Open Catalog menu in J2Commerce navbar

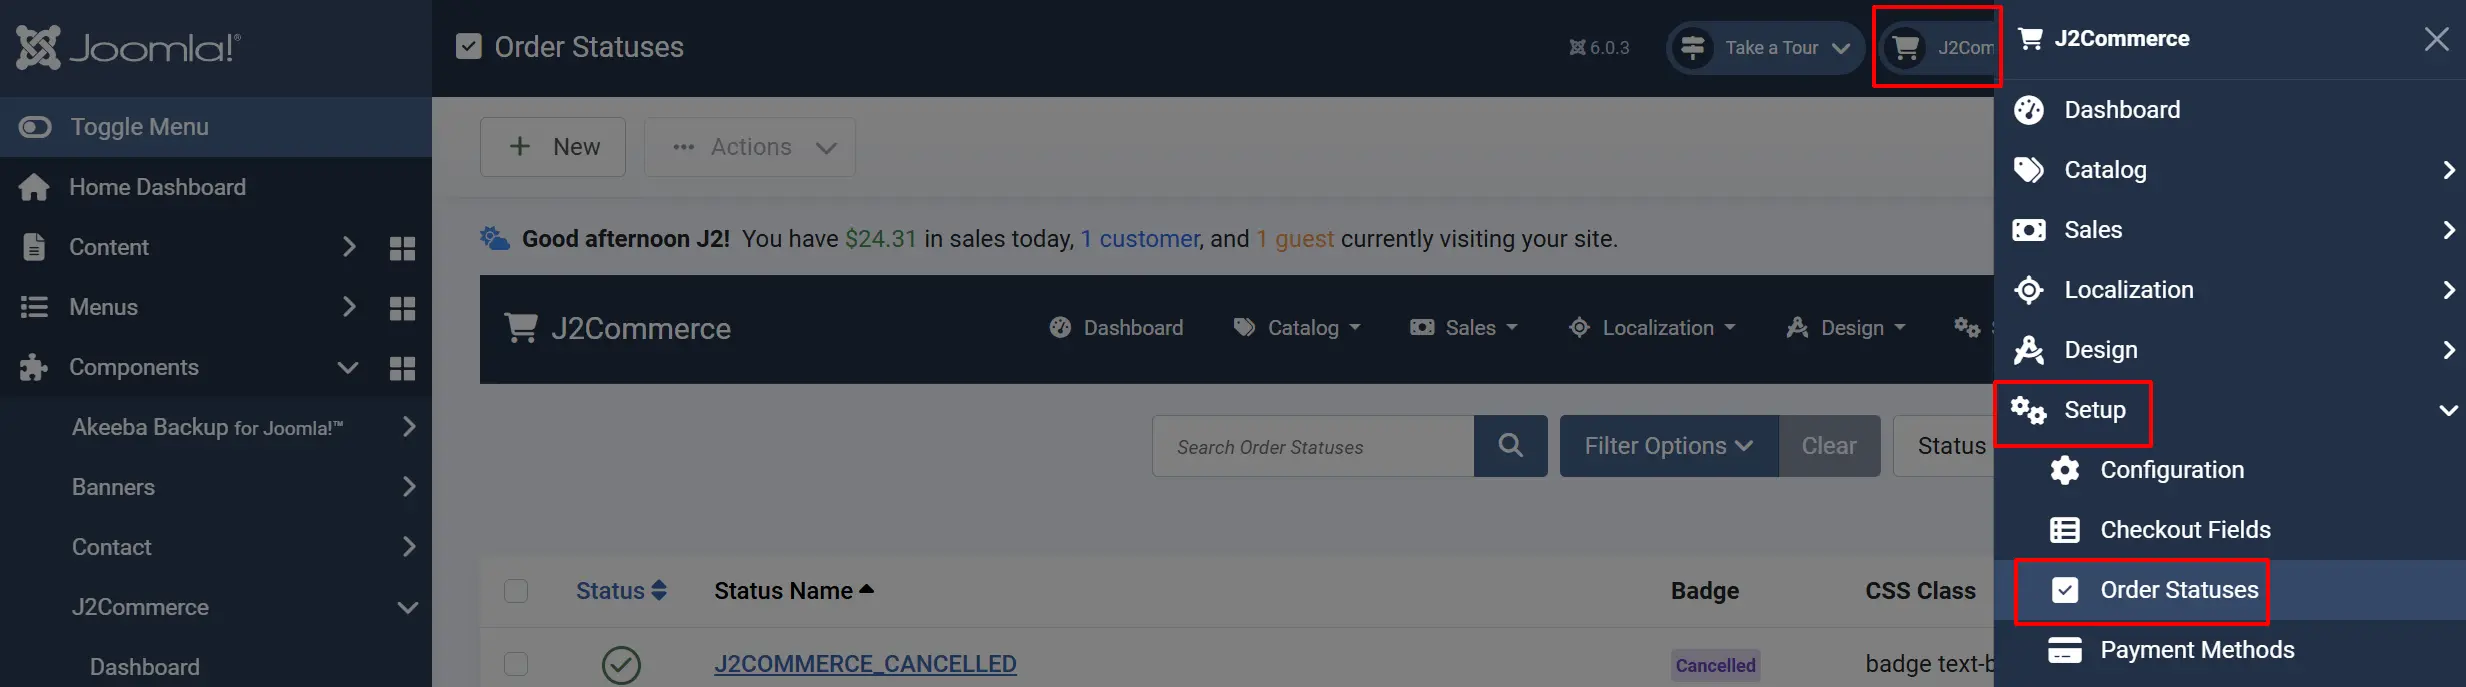click(x=1297, y=328)
